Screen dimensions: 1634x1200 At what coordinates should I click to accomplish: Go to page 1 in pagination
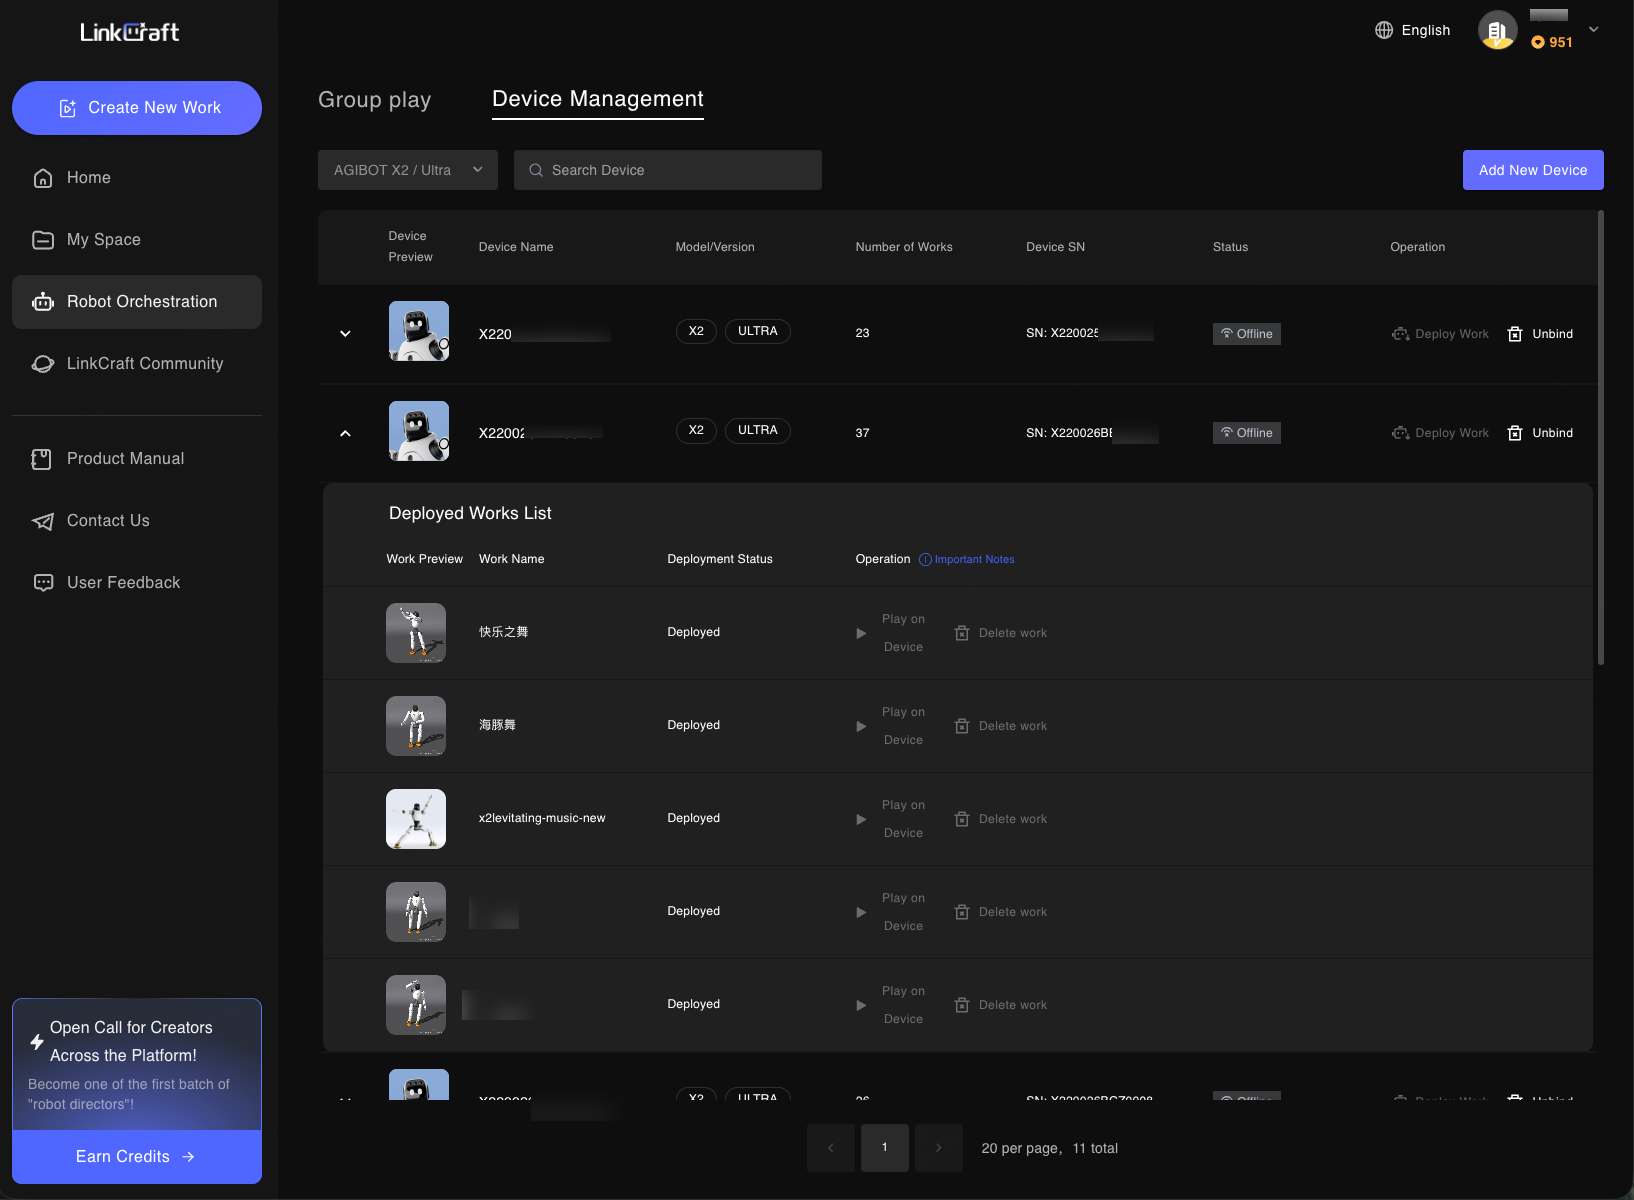point(885,1148)
